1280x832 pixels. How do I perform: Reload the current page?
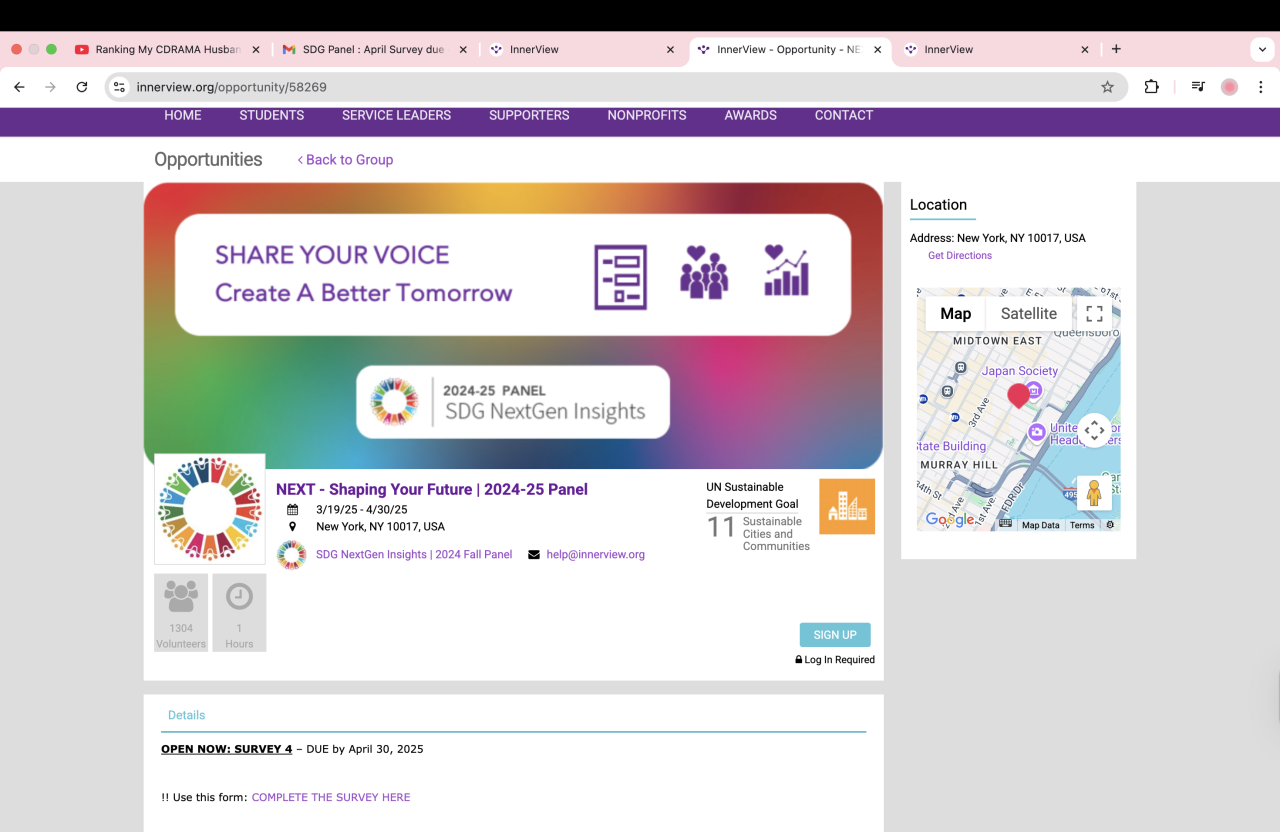click(82, 87)
